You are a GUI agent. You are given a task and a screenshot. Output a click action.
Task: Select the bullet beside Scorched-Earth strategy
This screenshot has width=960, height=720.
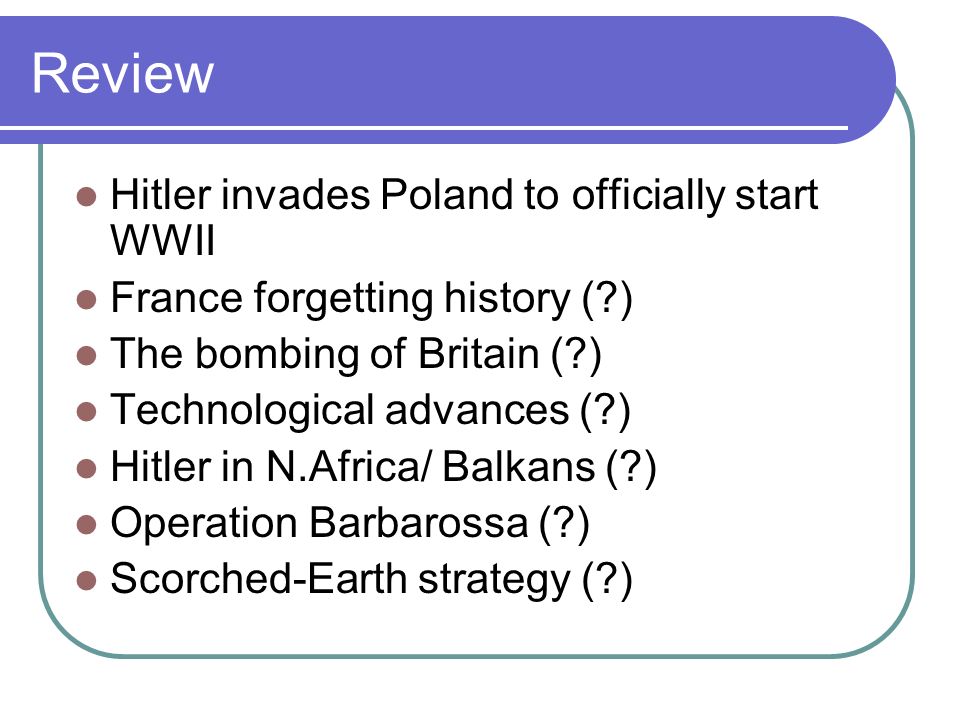(87, 580)
